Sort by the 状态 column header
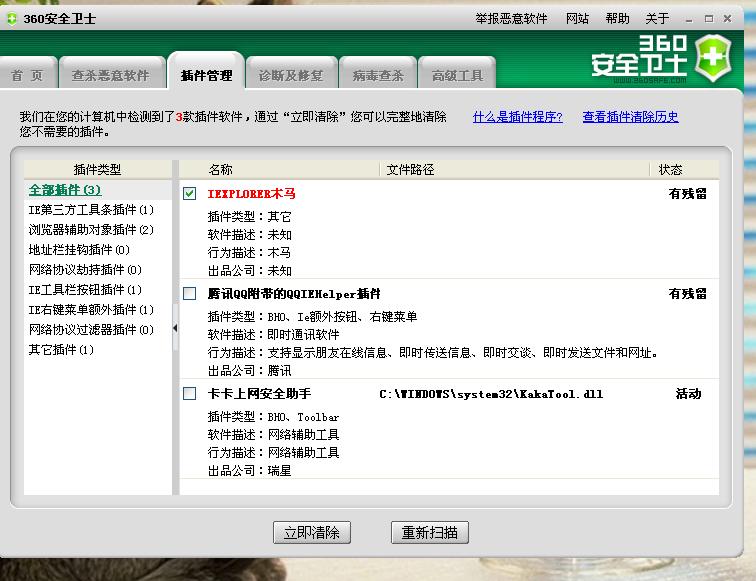 [x=684, y=169]
